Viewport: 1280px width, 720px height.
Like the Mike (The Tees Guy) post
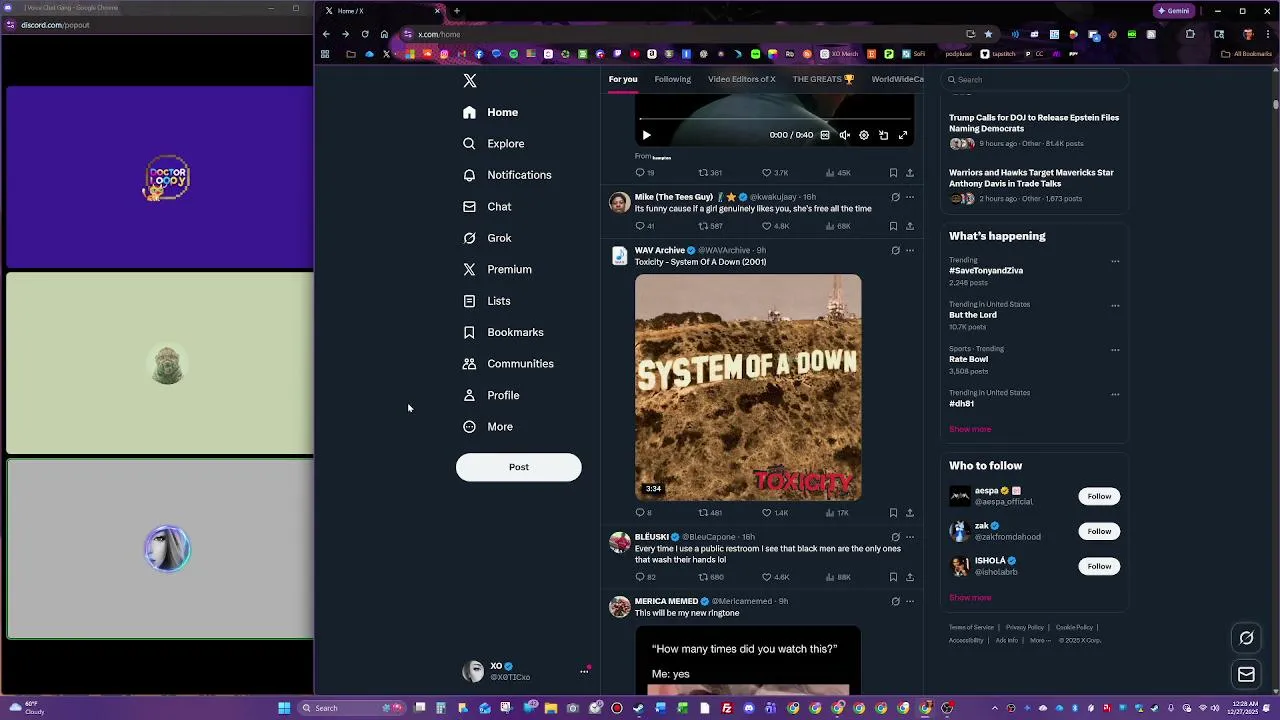click(776, 226)
